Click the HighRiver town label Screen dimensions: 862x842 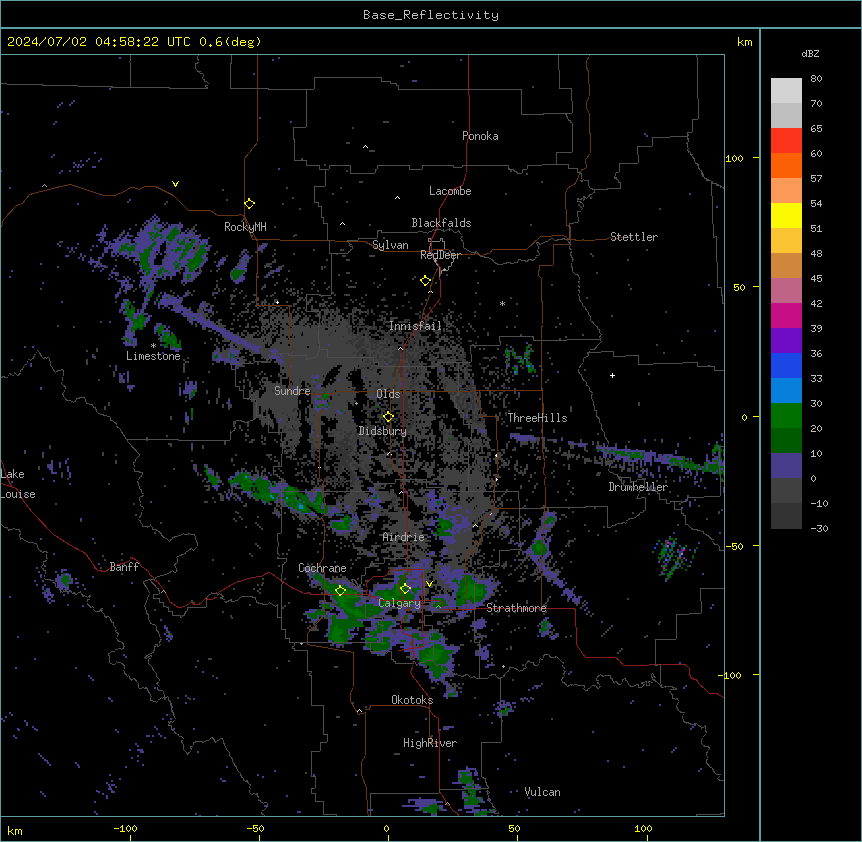pyautogui.click(x=430, y=743)
